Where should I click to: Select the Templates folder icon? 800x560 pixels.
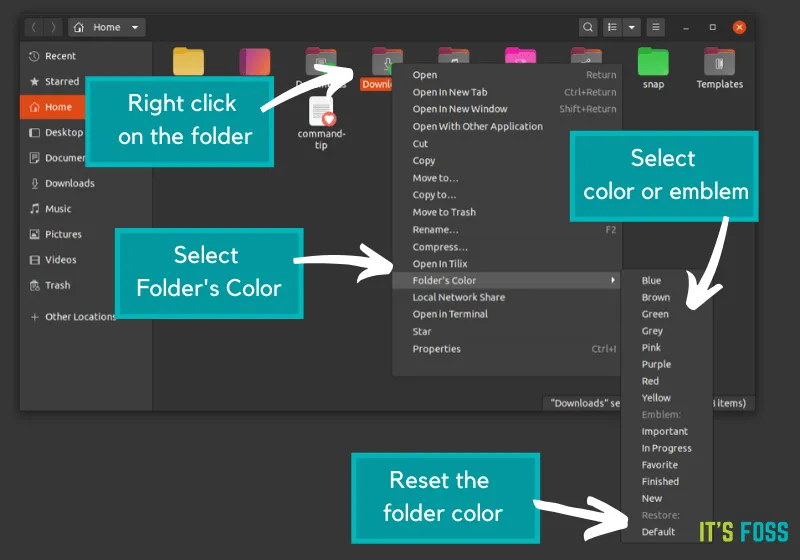tap(720, 63)
